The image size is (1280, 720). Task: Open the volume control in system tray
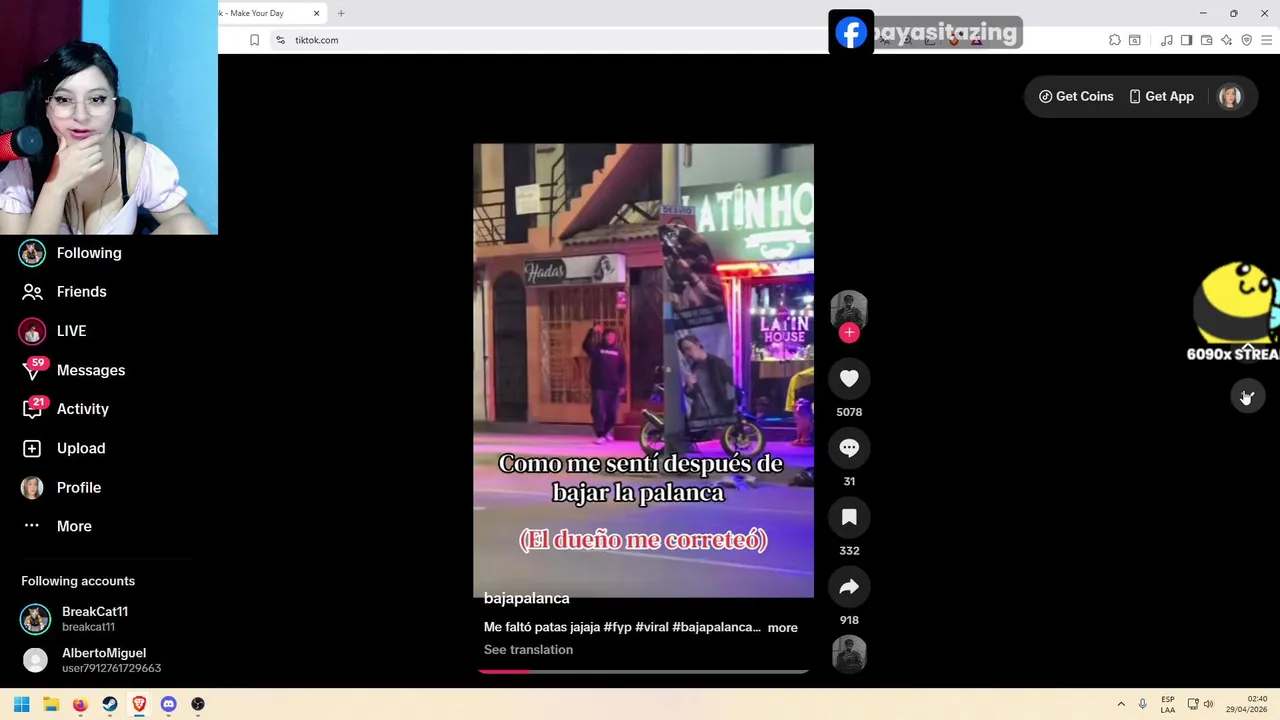pyautogui.click(x=1209, y=704)
